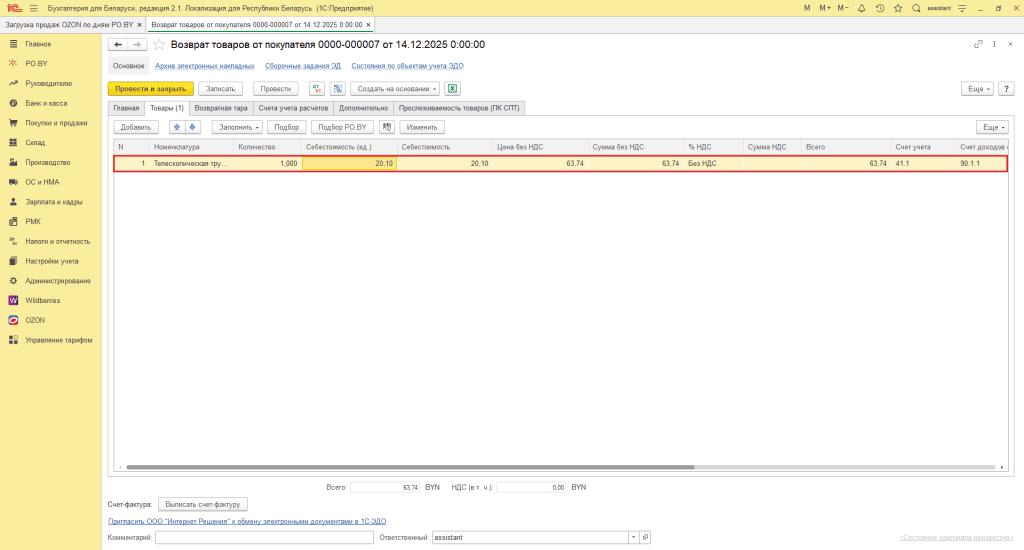
Task: Open Архив электронных накладных link
Action: tap(204, 66)
